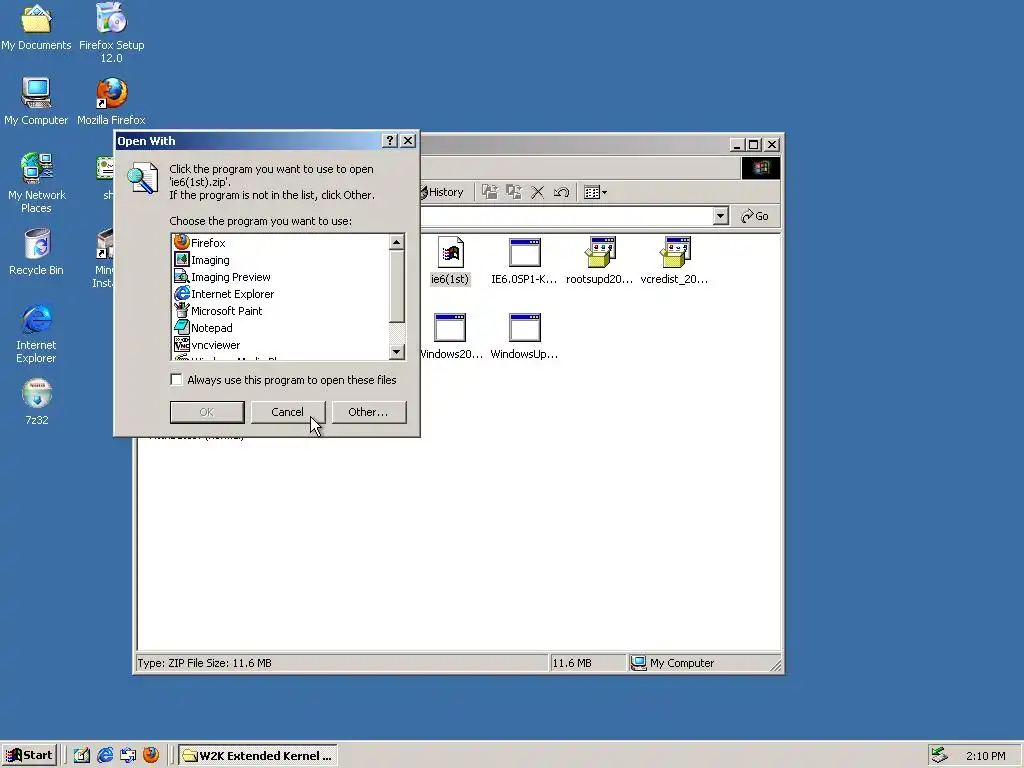Click the Go button
Viewport: 1024px width, 768px height.
(755, 216)
